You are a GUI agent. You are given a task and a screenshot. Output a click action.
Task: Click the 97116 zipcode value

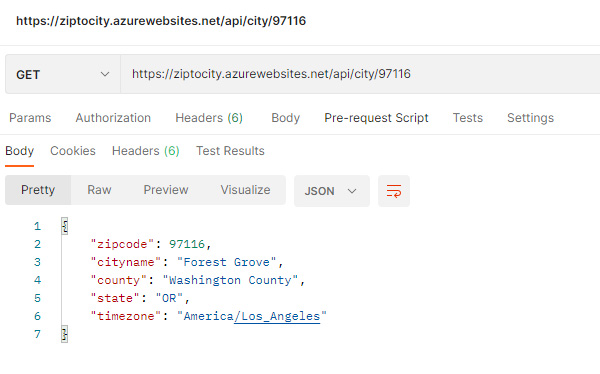(187, 244)
